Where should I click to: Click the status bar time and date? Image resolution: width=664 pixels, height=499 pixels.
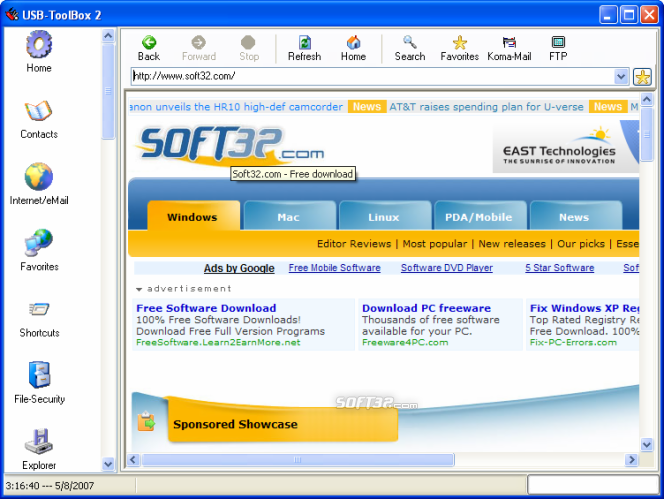(50, 485)
